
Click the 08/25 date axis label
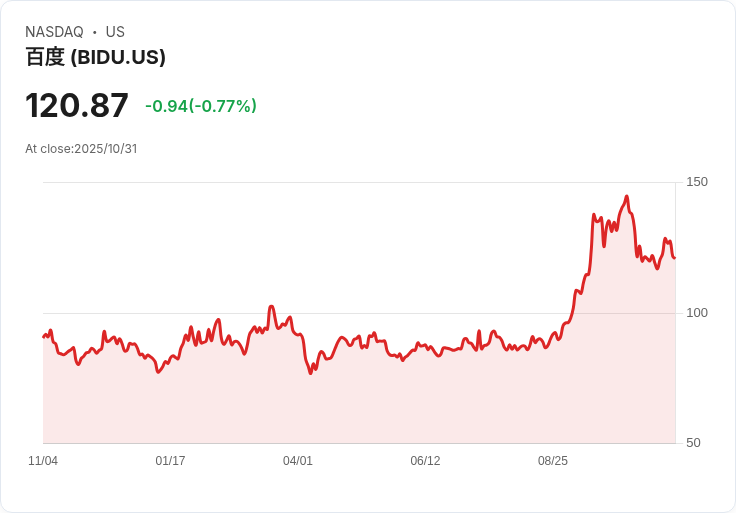[552, 460]
